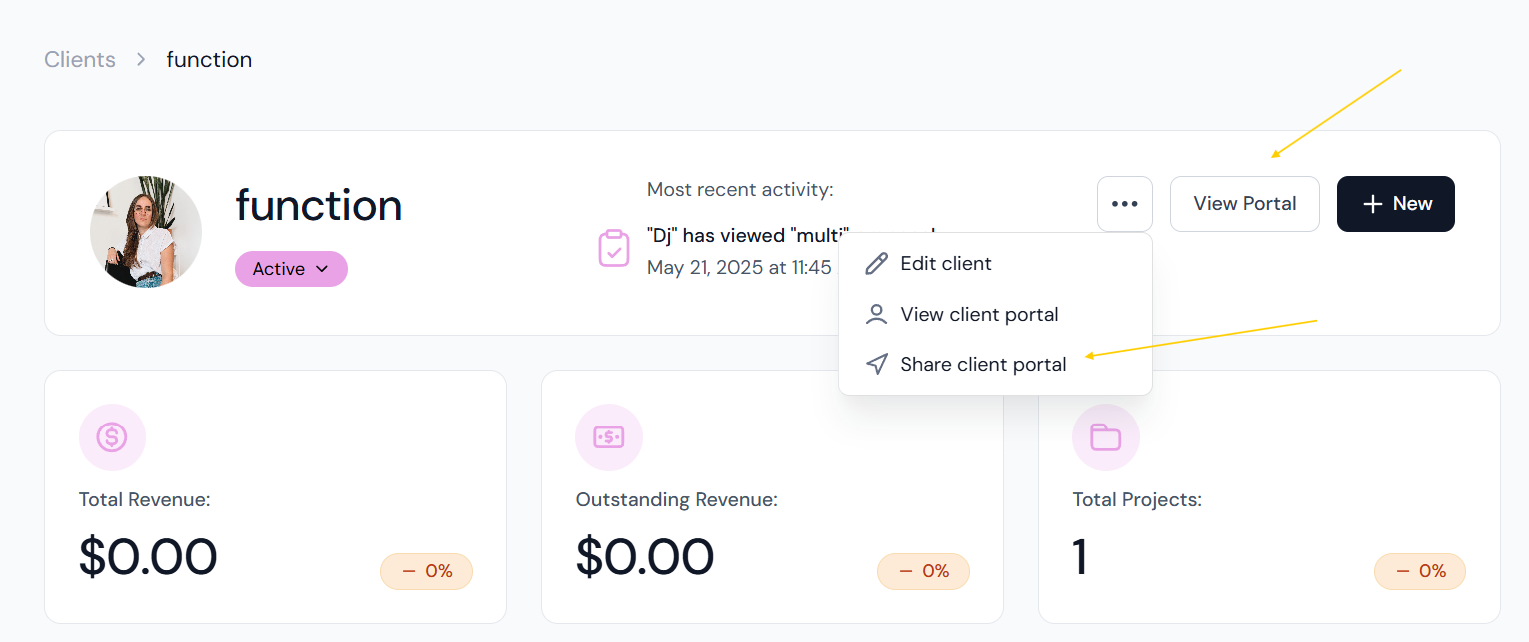
Task: Click the clipboard activity icon
Action: (x=614, y=248)
